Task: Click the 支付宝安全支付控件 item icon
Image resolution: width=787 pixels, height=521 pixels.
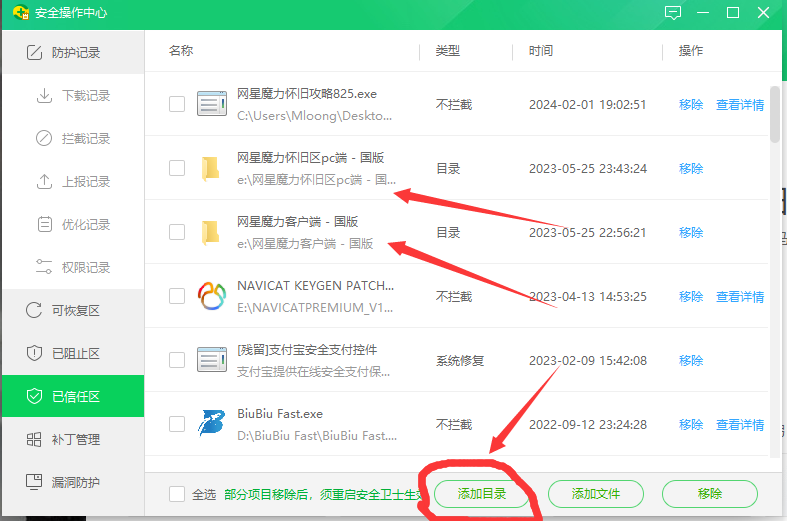Action: tap(212, 360)
